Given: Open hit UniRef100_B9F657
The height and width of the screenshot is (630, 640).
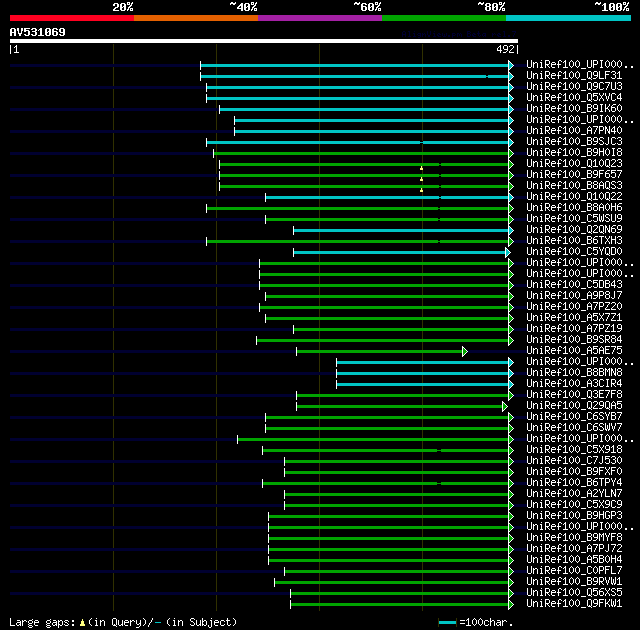Looking at the screenshot, I should pos(574,175).
